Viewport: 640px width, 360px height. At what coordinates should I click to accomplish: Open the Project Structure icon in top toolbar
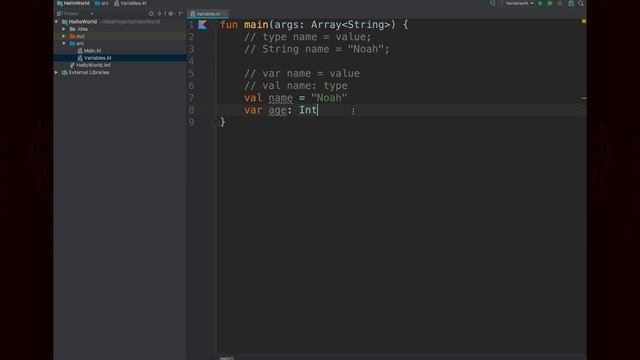click(x=571, y=3)
